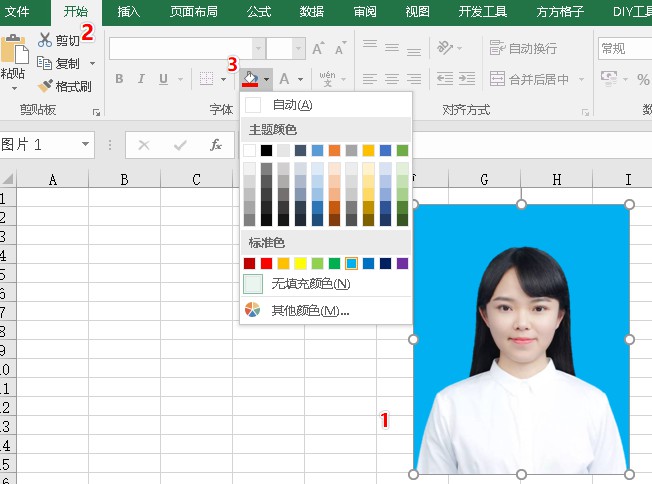This screenshot has height=484, width=652.
Task: Select Automatic (自动) color option
Action: point(291,105)
